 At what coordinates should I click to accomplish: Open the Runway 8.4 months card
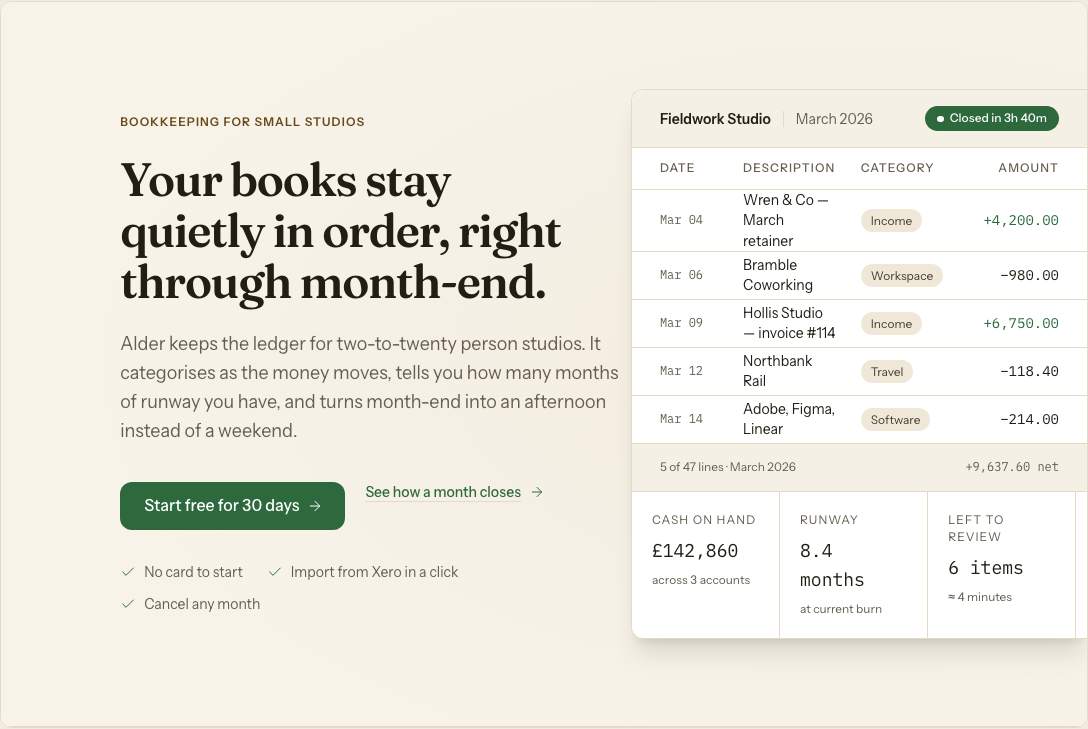tap(853, 565)
